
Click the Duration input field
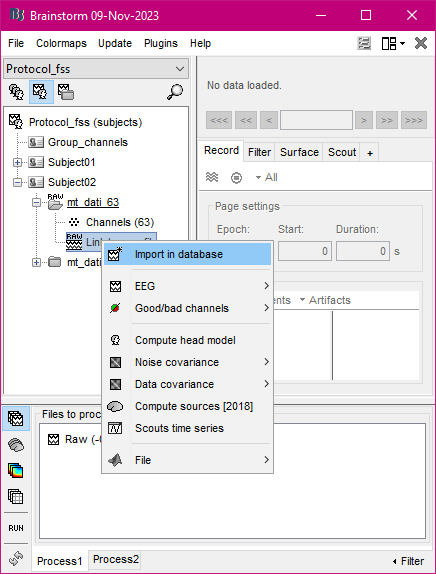pos(363,251)
